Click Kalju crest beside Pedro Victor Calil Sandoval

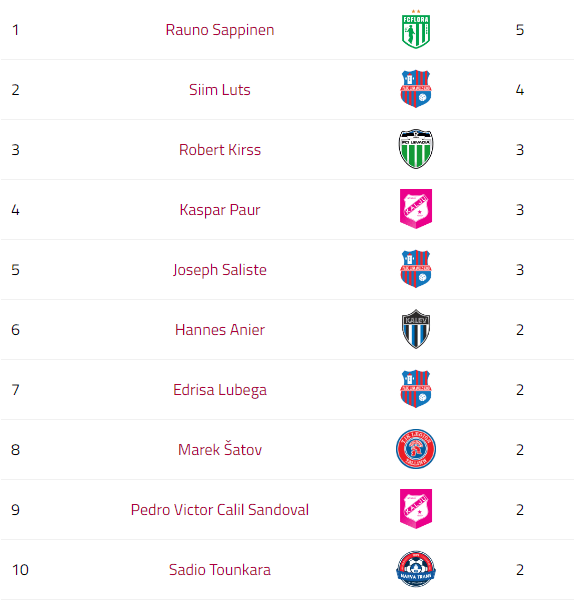(x=416, y=509)
